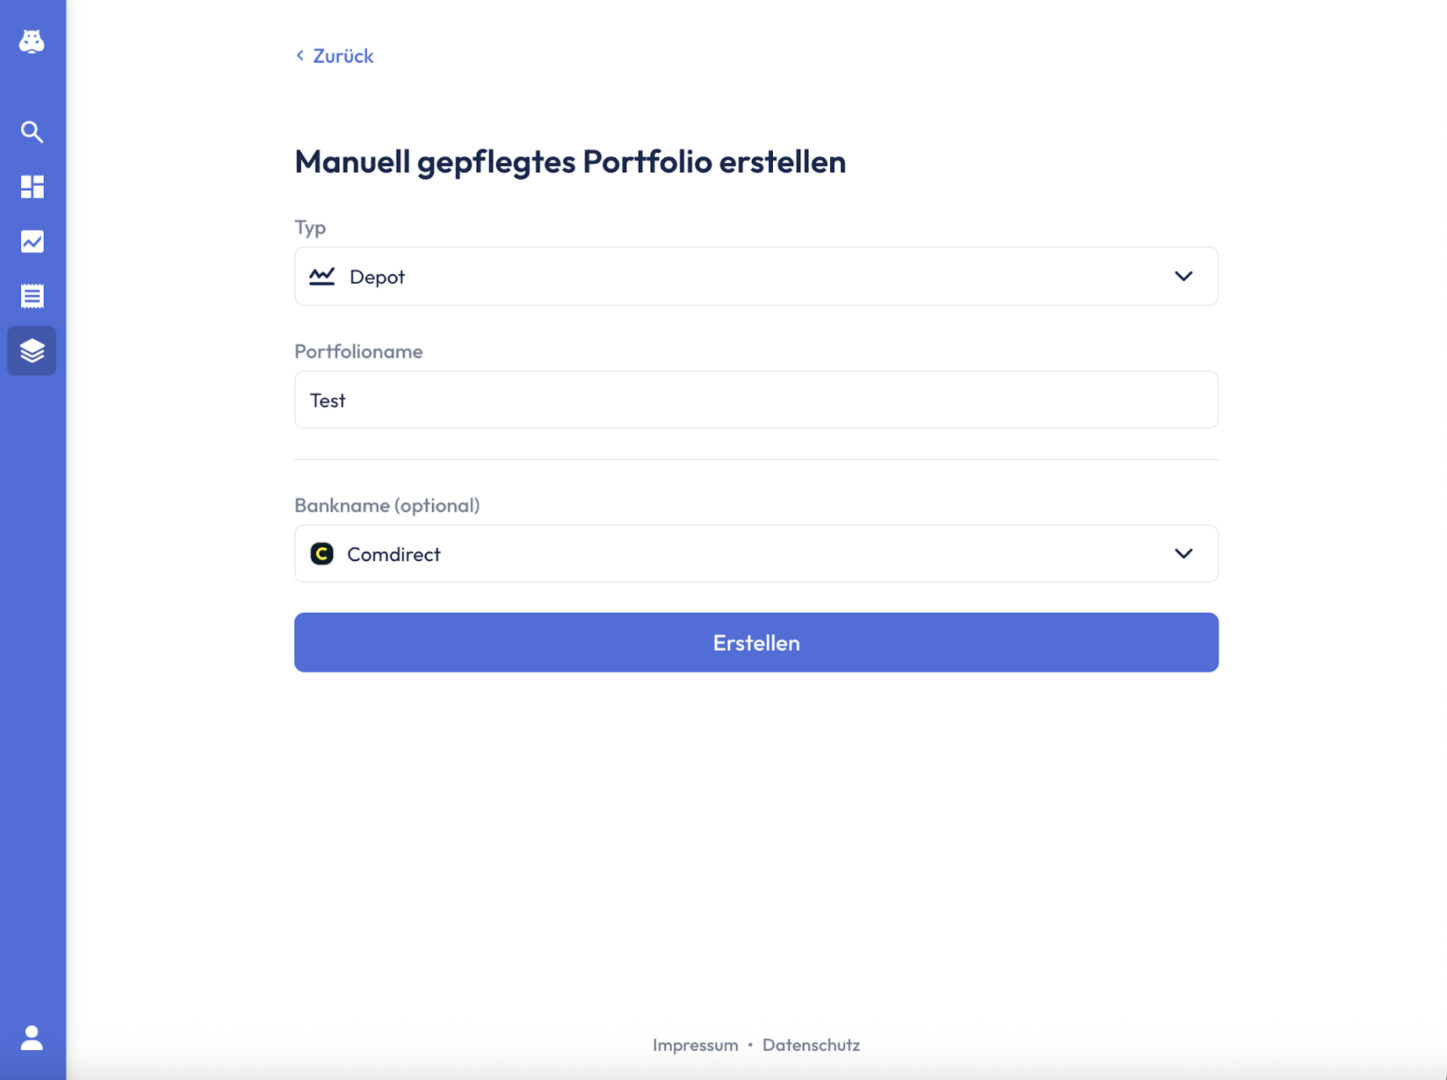1447x1080 pixels.
Task: Click the Manuell gepflegtes Portfolio erstellen heading
Action: click(570, 161)
